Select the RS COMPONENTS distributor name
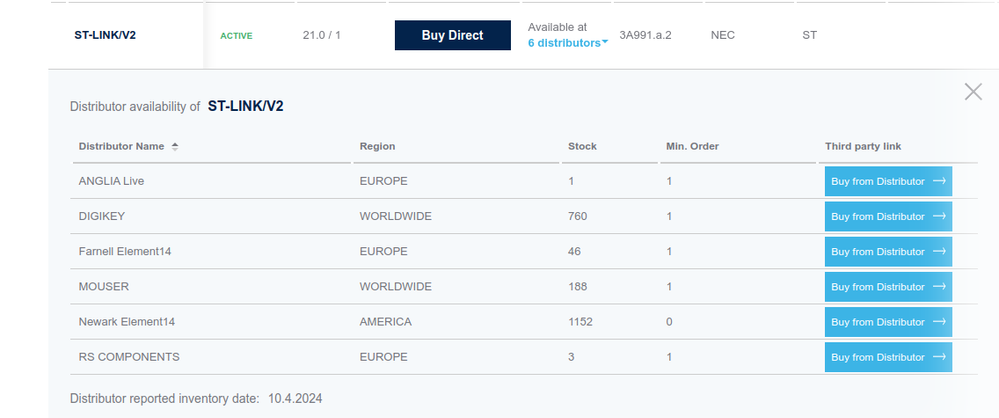The height and width of the screenshot is (418, 999). [x=129, y=357]
